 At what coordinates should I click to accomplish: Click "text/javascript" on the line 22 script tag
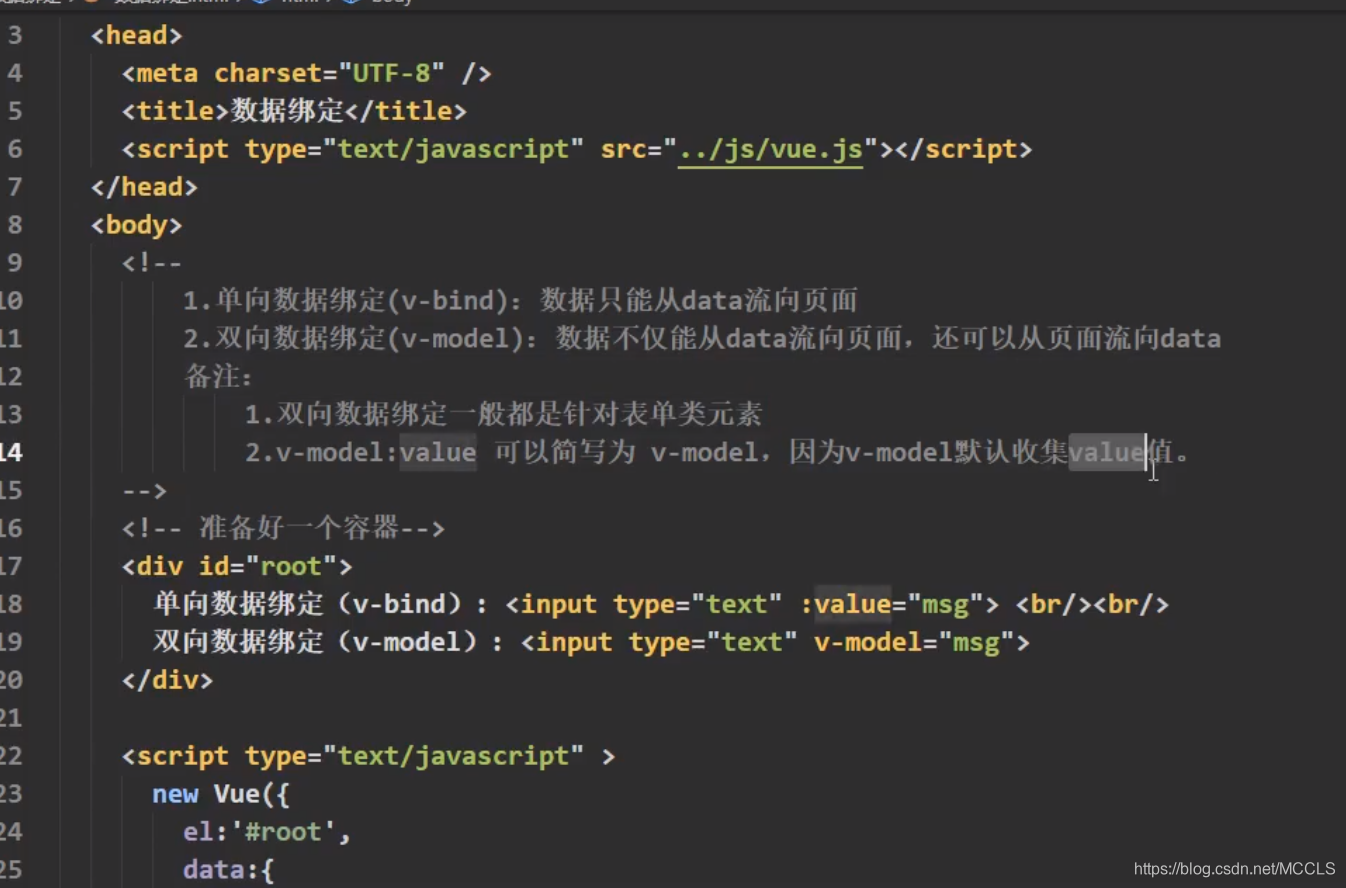coord(453,756)
